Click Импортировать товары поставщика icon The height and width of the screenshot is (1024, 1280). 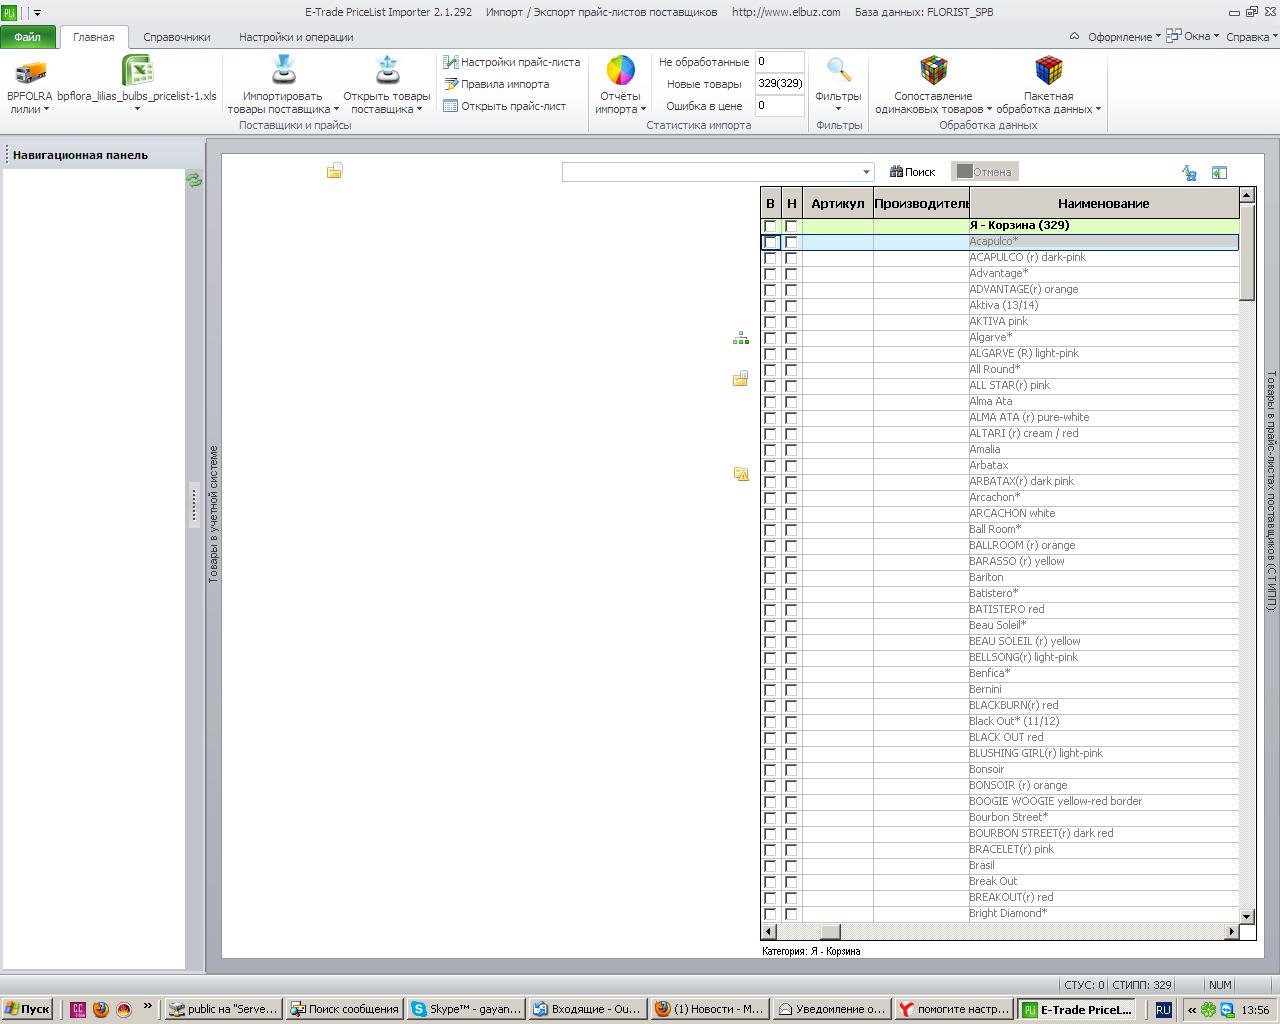283,70
